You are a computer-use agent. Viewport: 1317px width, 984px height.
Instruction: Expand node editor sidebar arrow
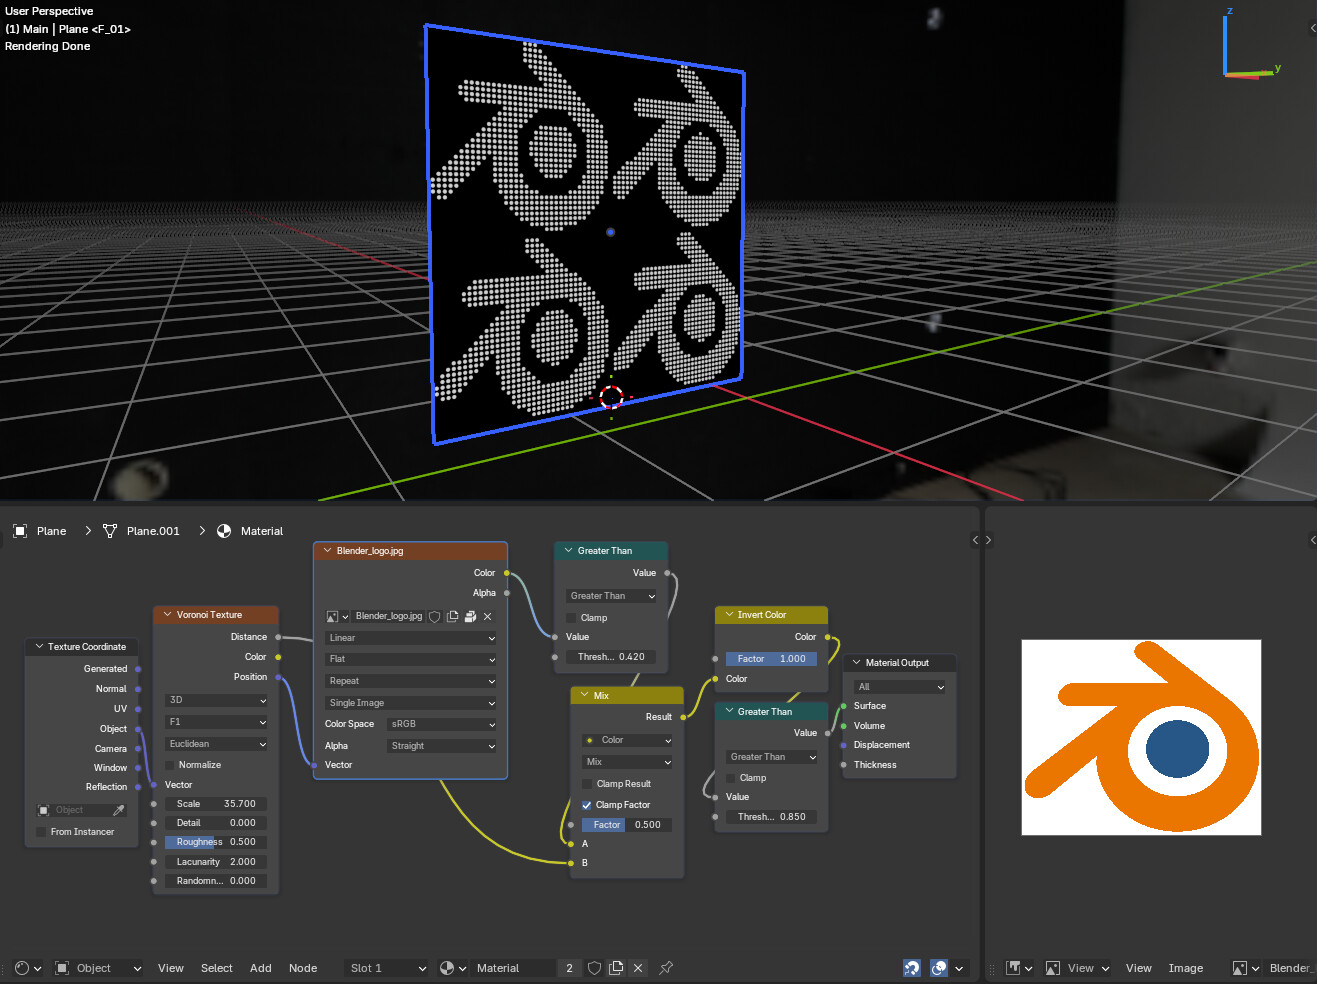point(976,540)
